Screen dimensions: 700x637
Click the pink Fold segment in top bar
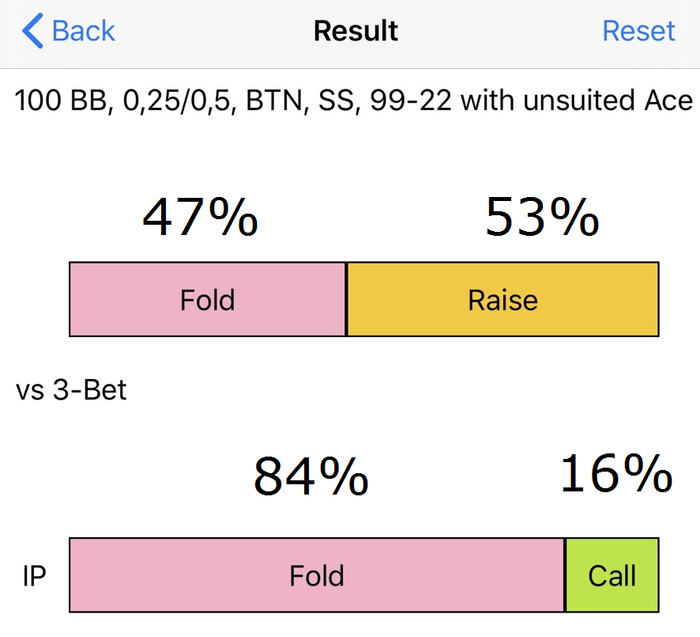pyautogui.click(x=208, y=299)
